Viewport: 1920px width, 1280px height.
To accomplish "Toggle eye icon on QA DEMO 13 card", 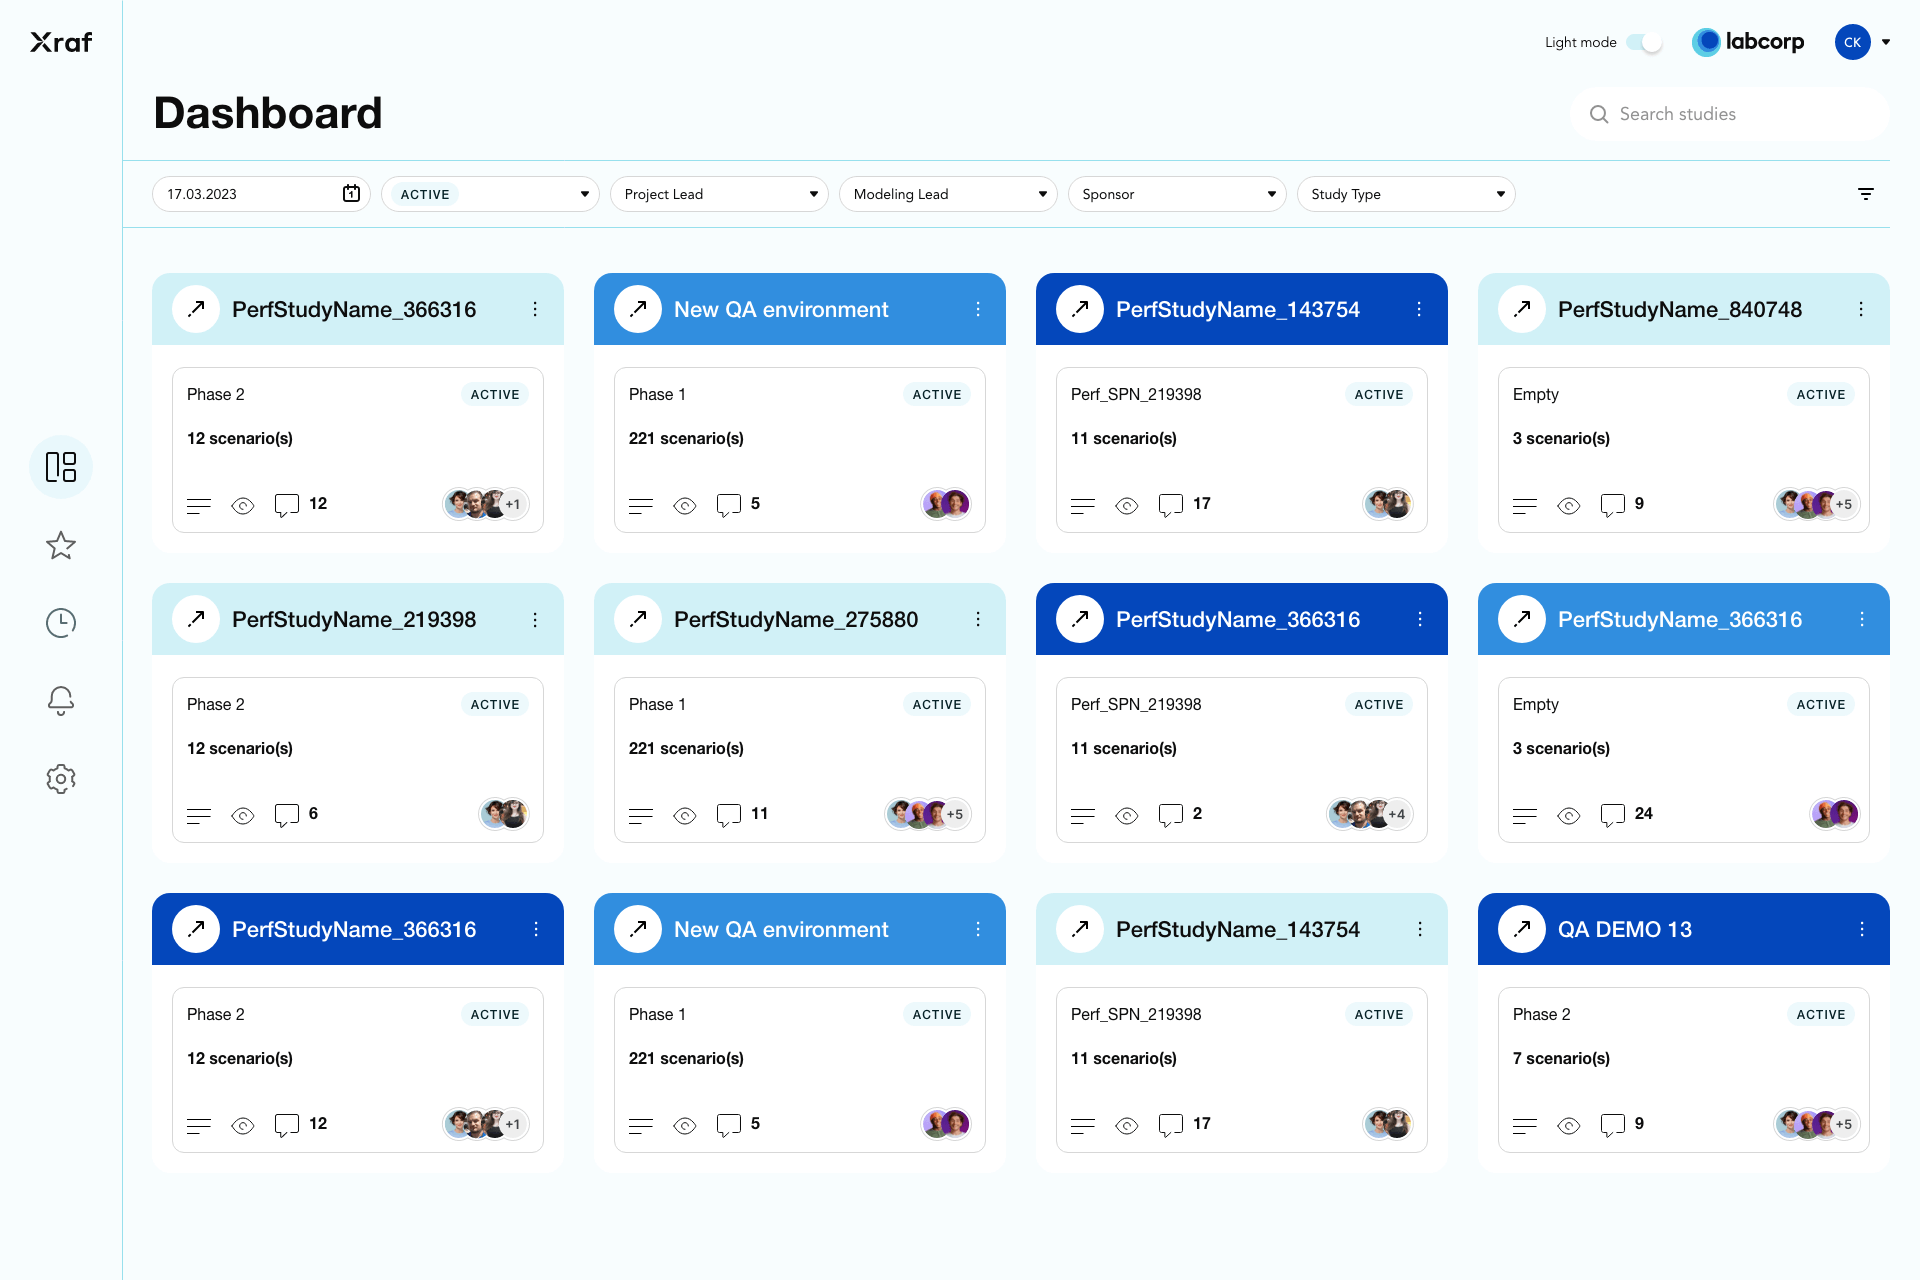I will point(1569,1126).
